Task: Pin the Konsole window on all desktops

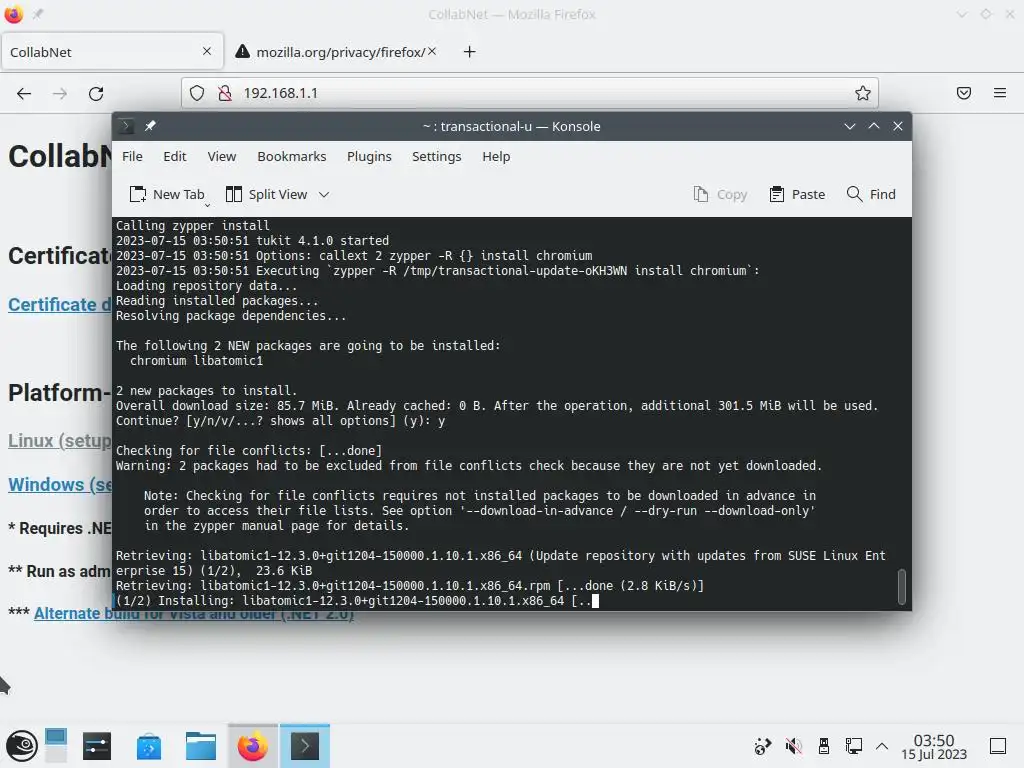Action: 150,126
